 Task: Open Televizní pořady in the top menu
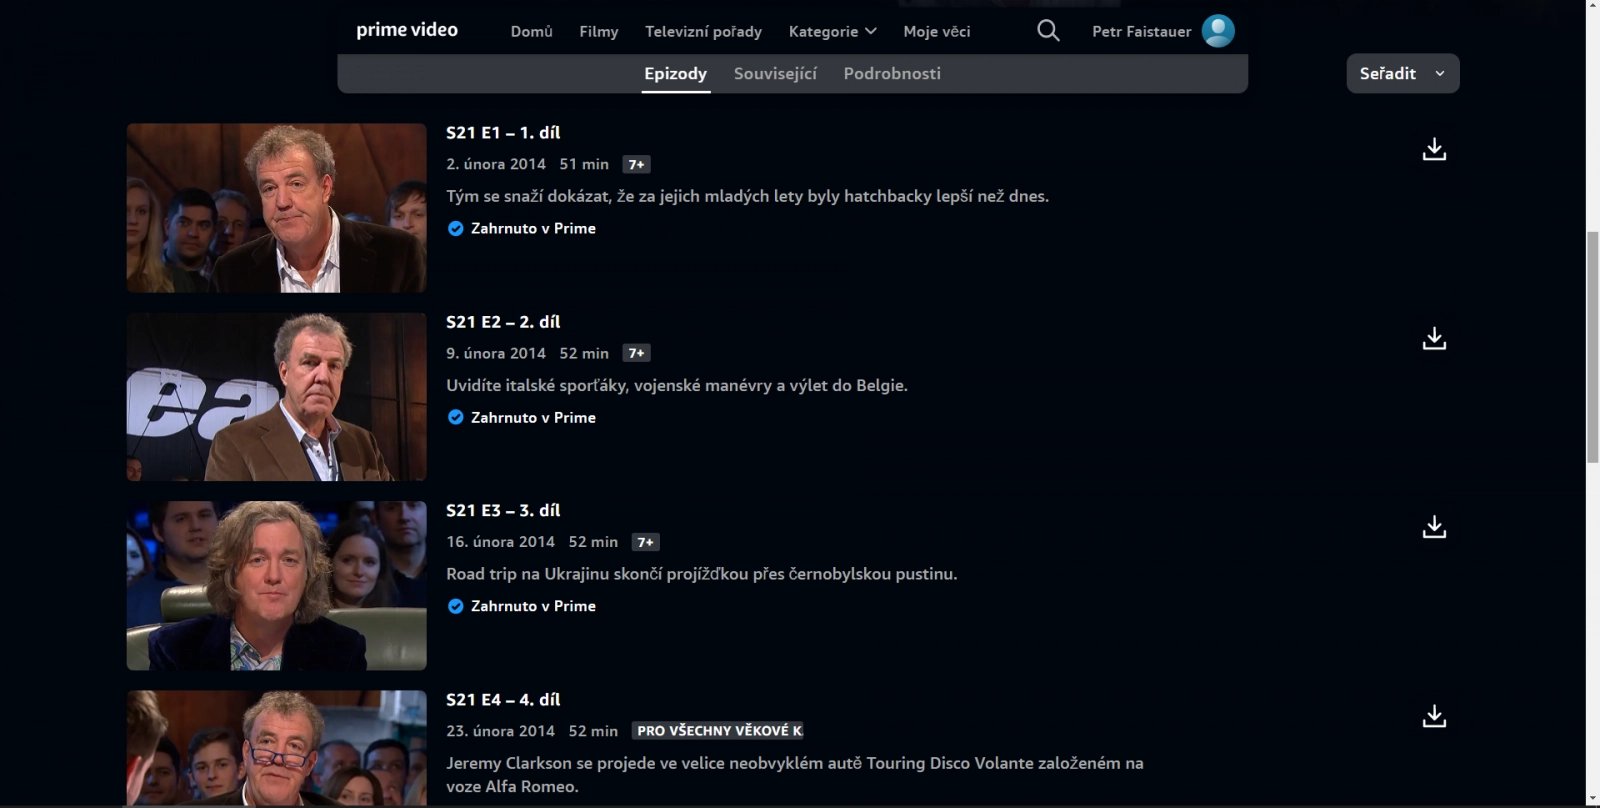point(703,31)
